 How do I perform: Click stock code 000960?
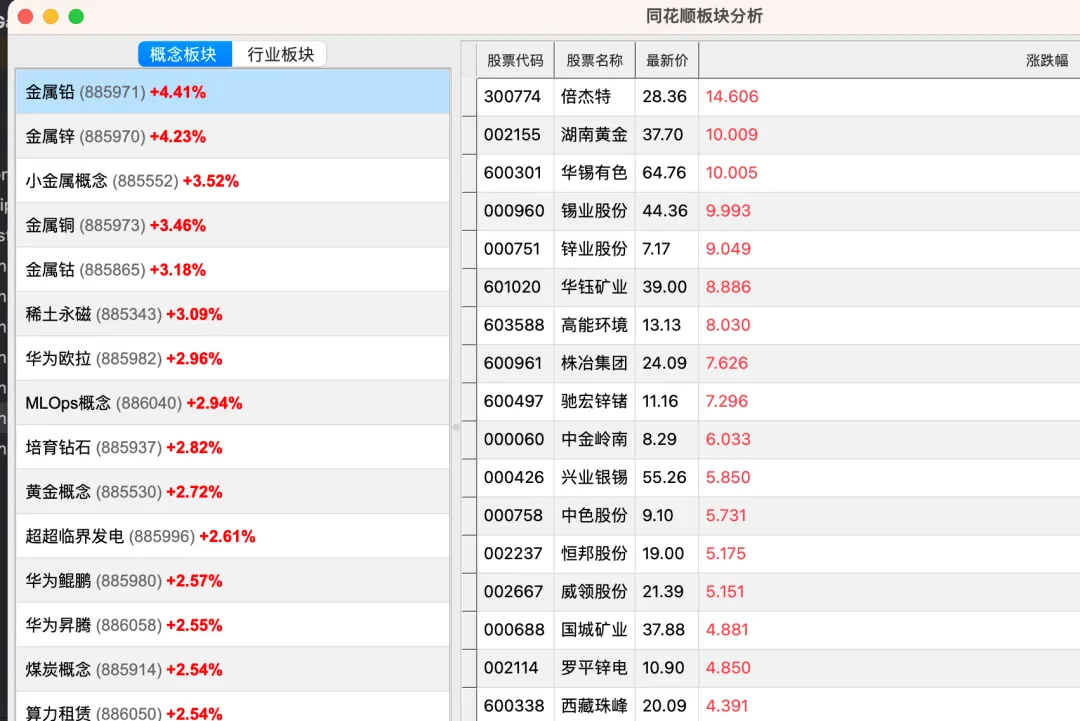pyautogui.click(x=514, y=211)
